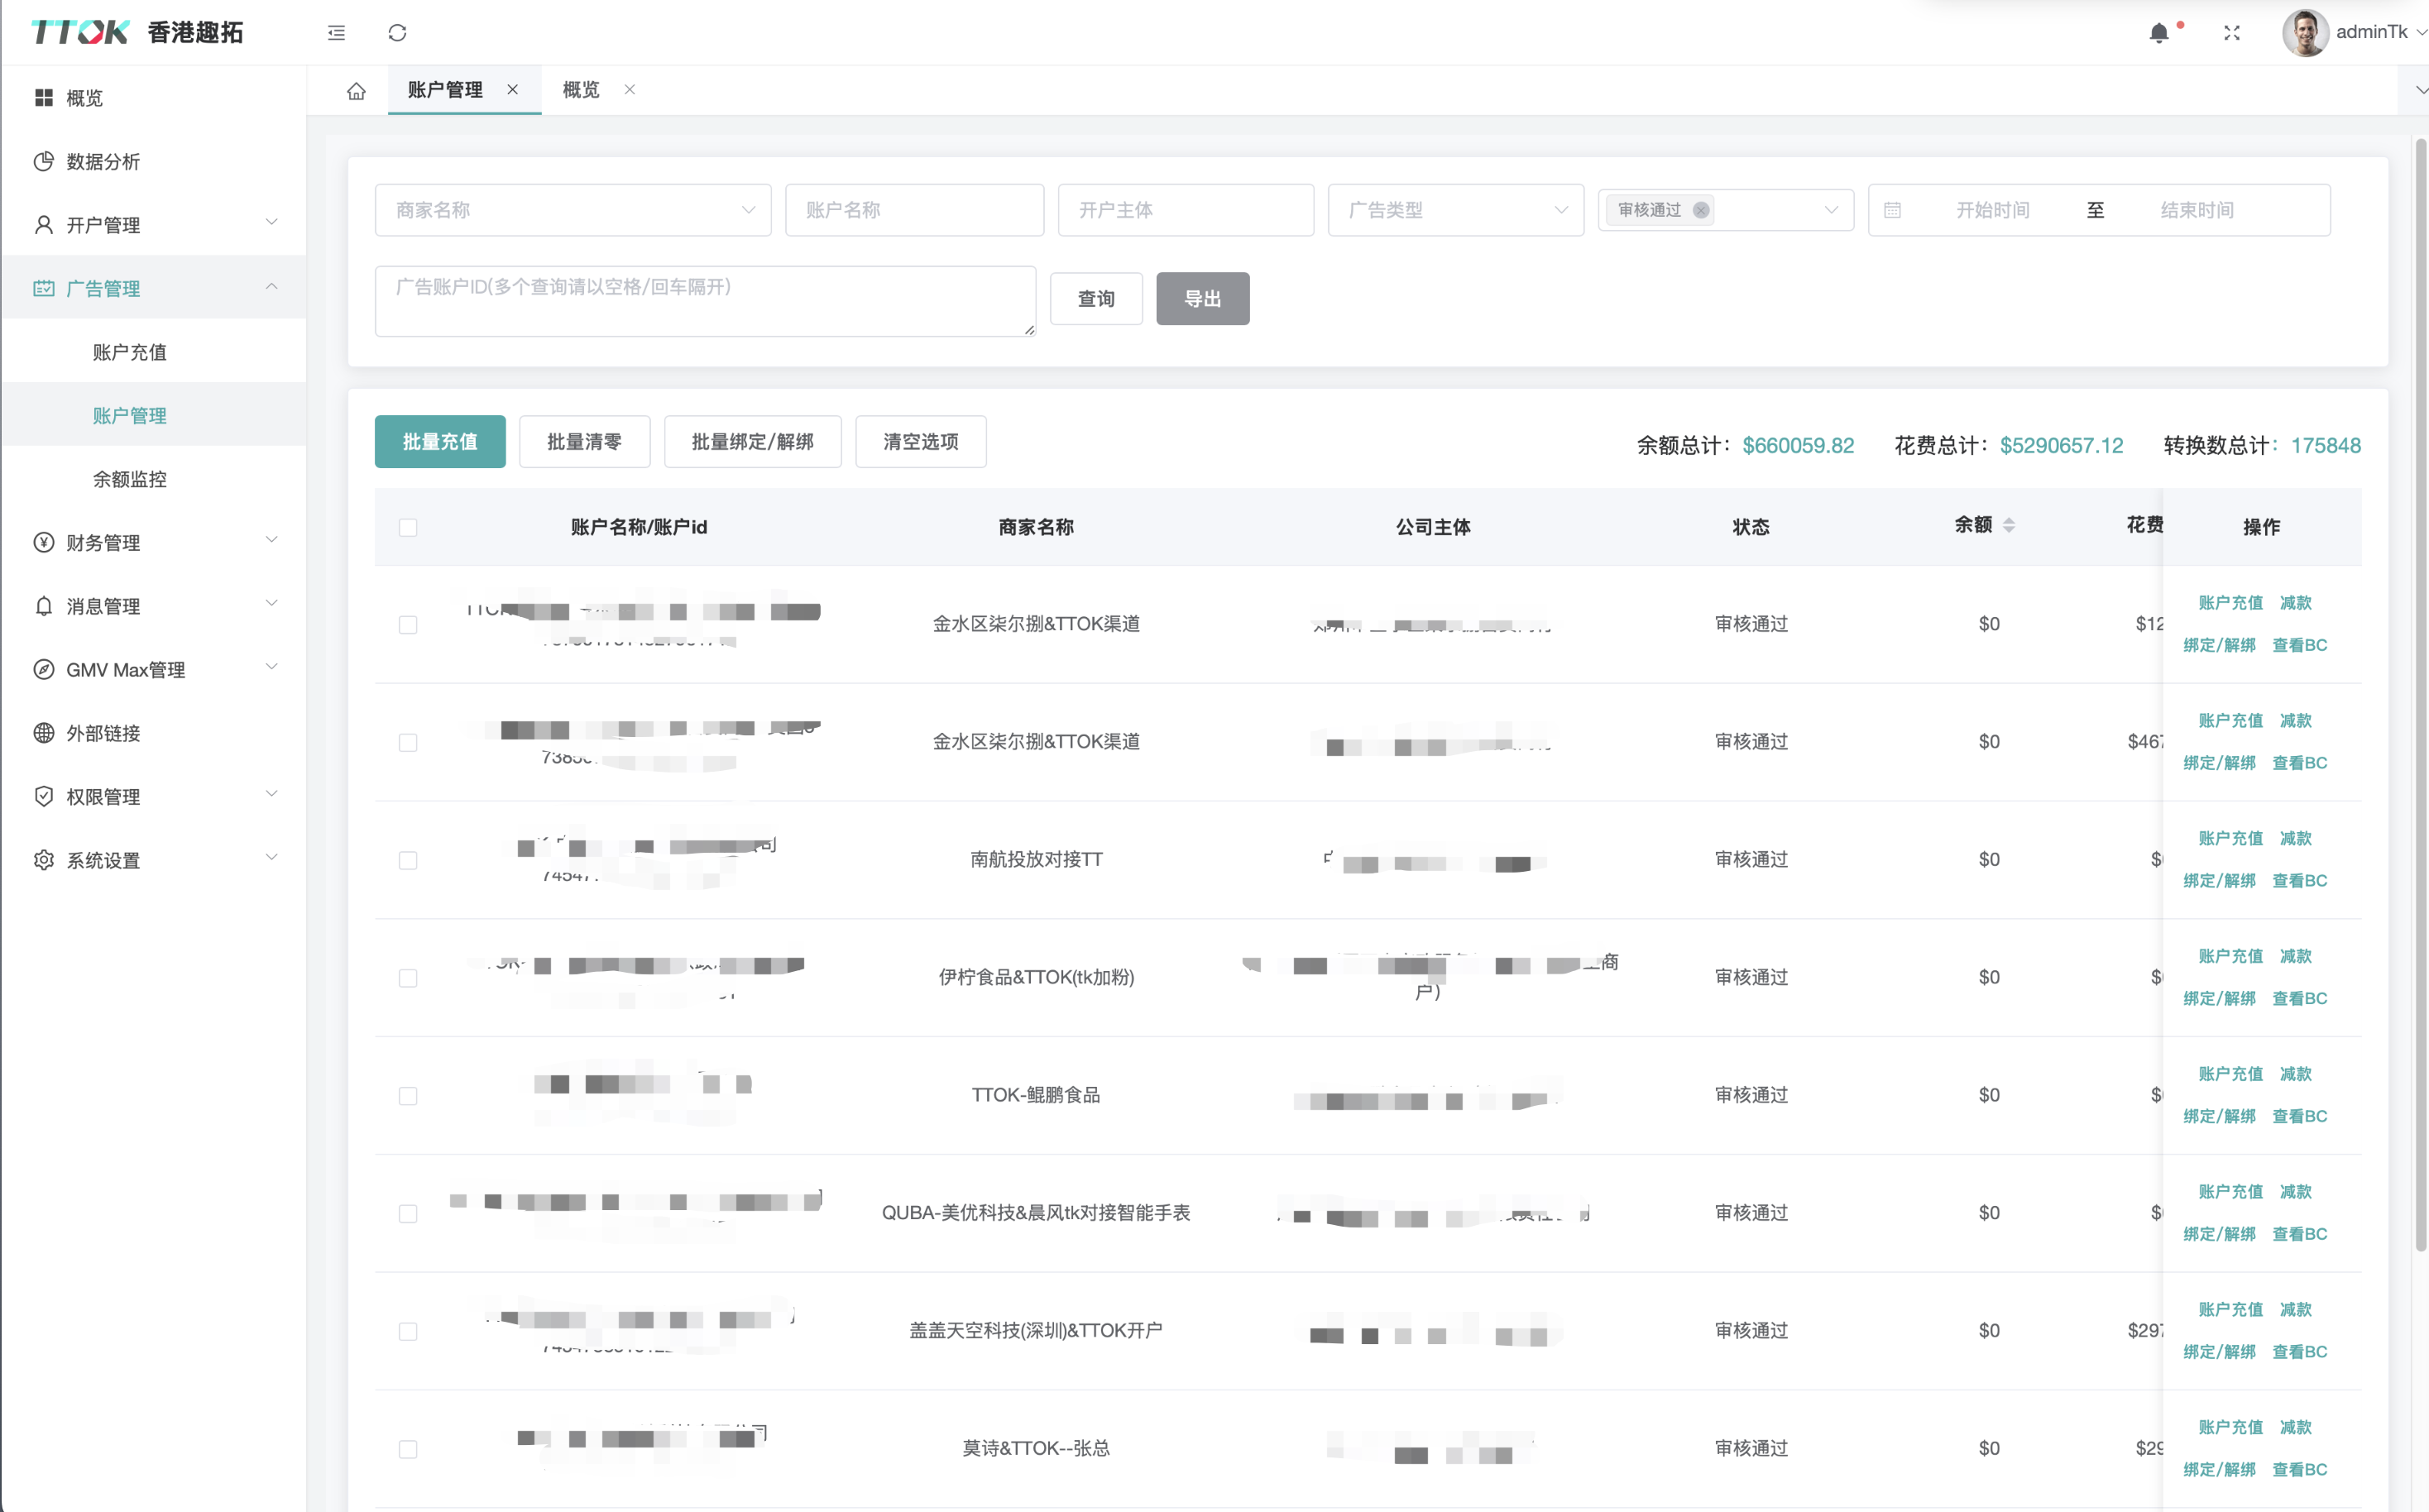Open the 广告类型 dropdown
This screenshot has height=1512, width=2429.
pyautogui.click(x=1455, y=210)
